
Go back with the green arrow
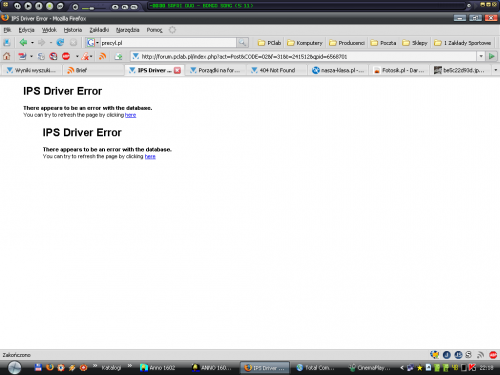pos(23,42)
